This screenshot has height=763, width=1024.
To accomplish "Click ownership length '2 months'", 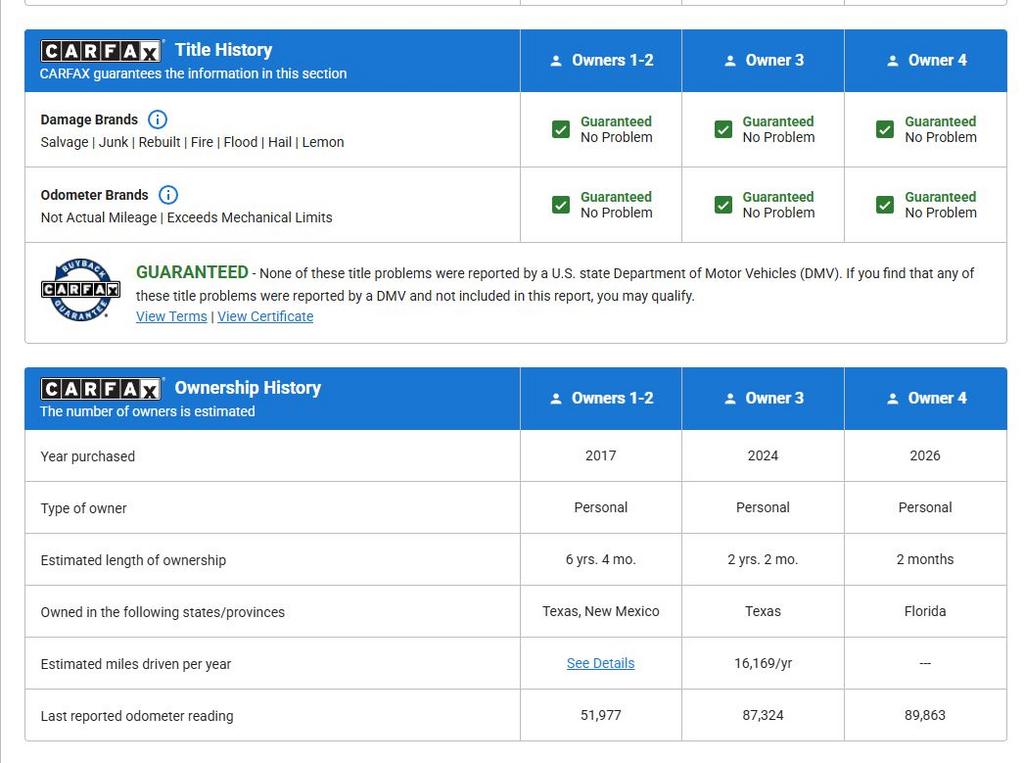I will pyautogui.click(x=925, y=559).
